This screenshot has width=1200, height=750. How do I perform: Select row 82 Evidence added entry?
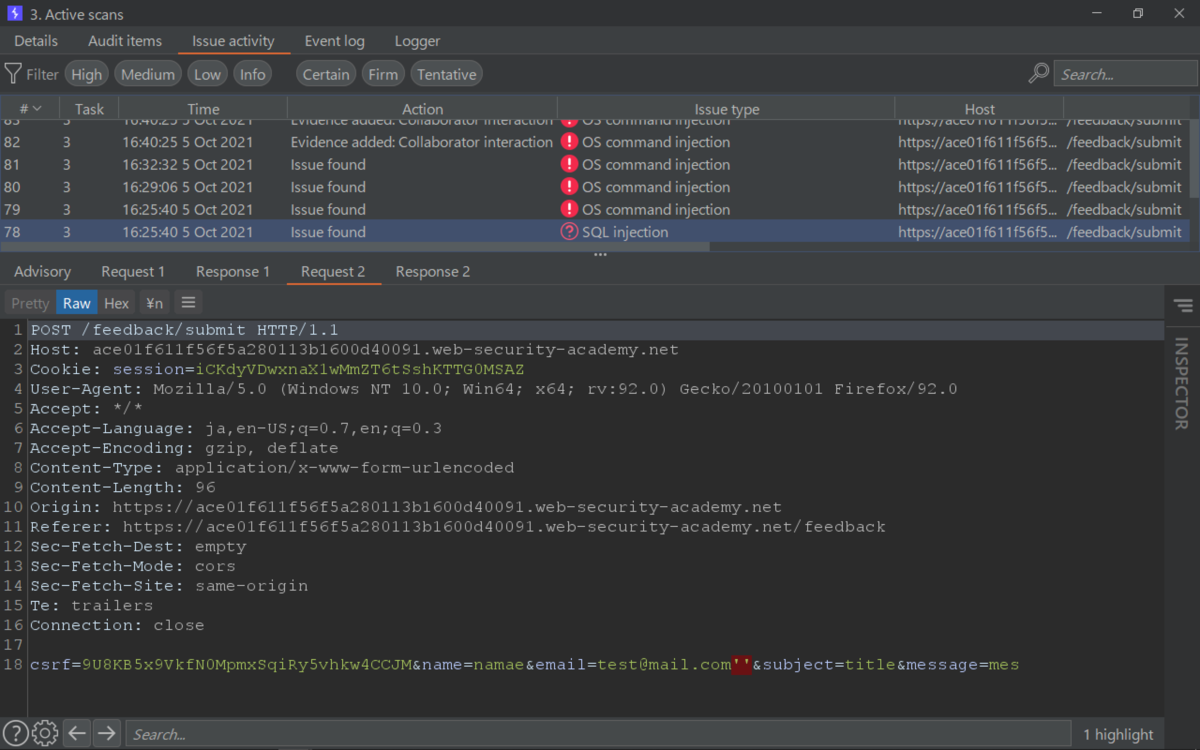coord(595,142)
